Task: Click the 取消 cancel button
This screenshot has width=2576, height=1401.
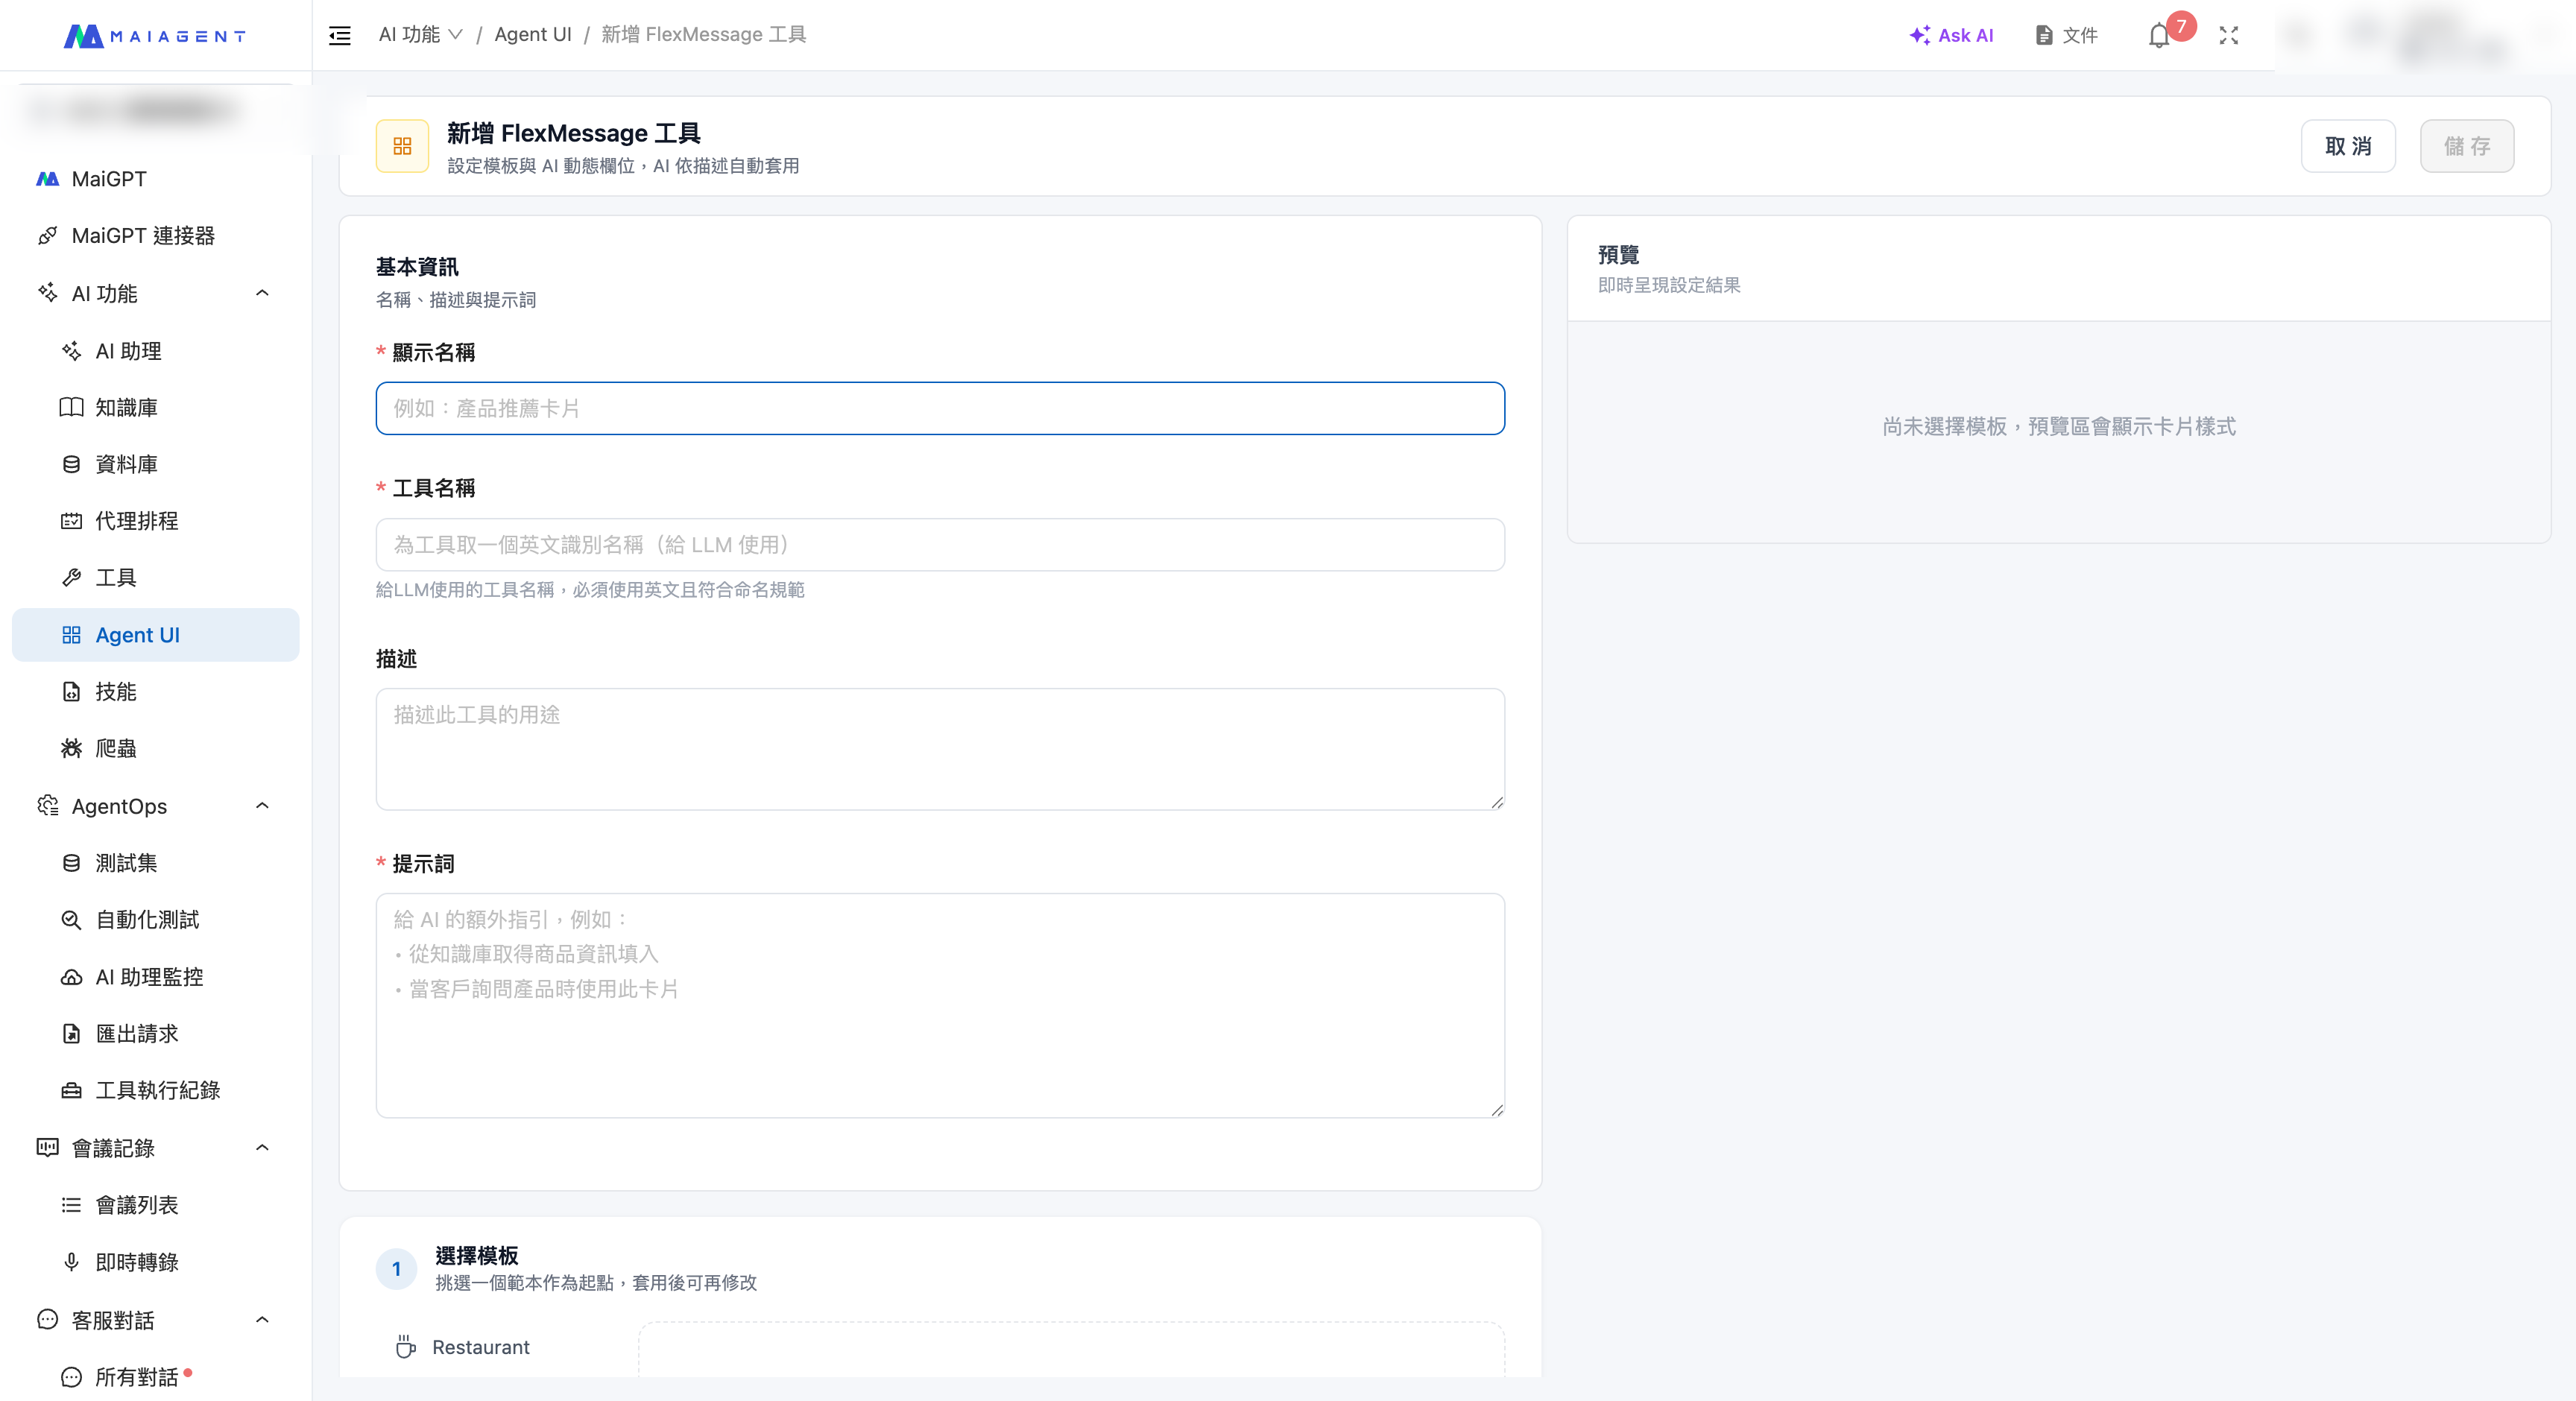Action: [x=2348, y=146]
